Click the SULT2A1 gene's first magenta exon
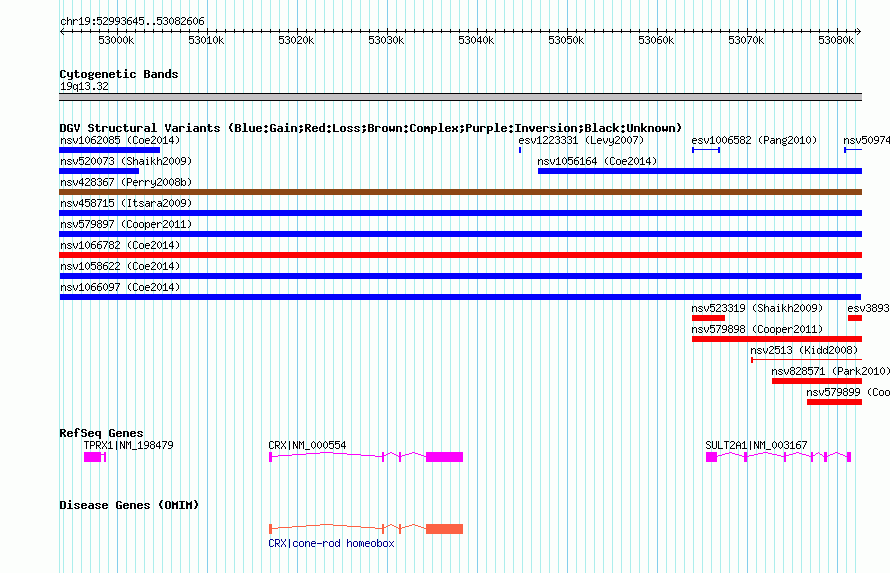Viewport: 890px width, 573px height. pos(711,457)
